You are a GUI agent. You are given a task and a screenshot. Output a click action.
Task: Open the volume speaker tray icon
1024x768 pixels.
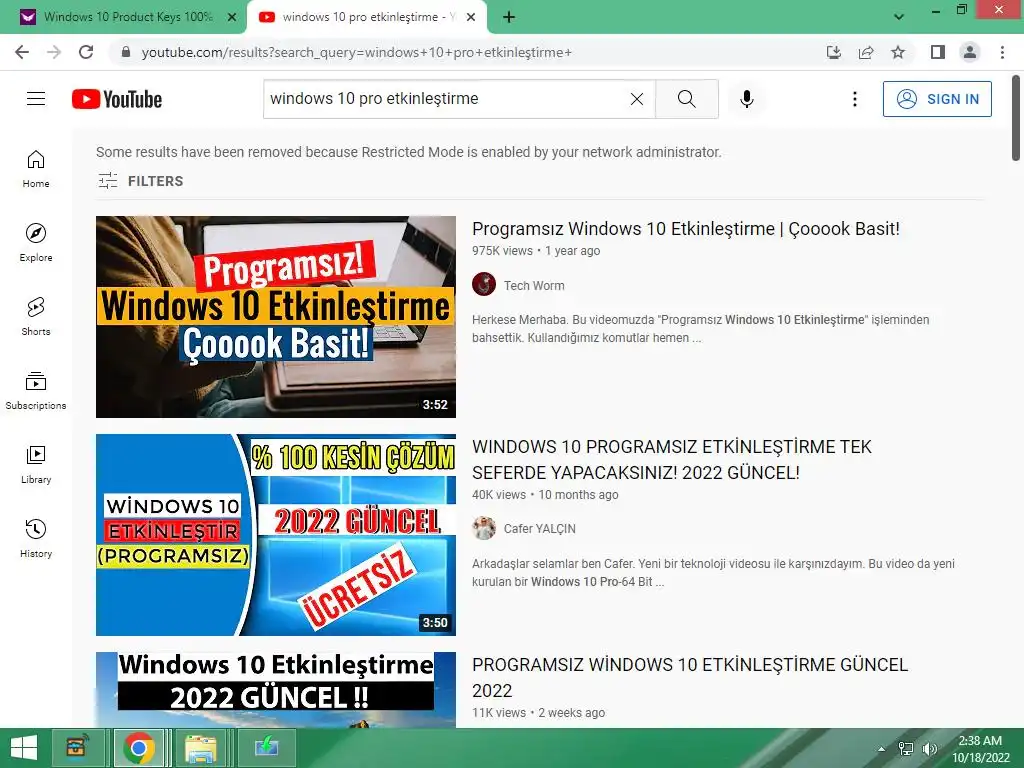pos(929,749)
